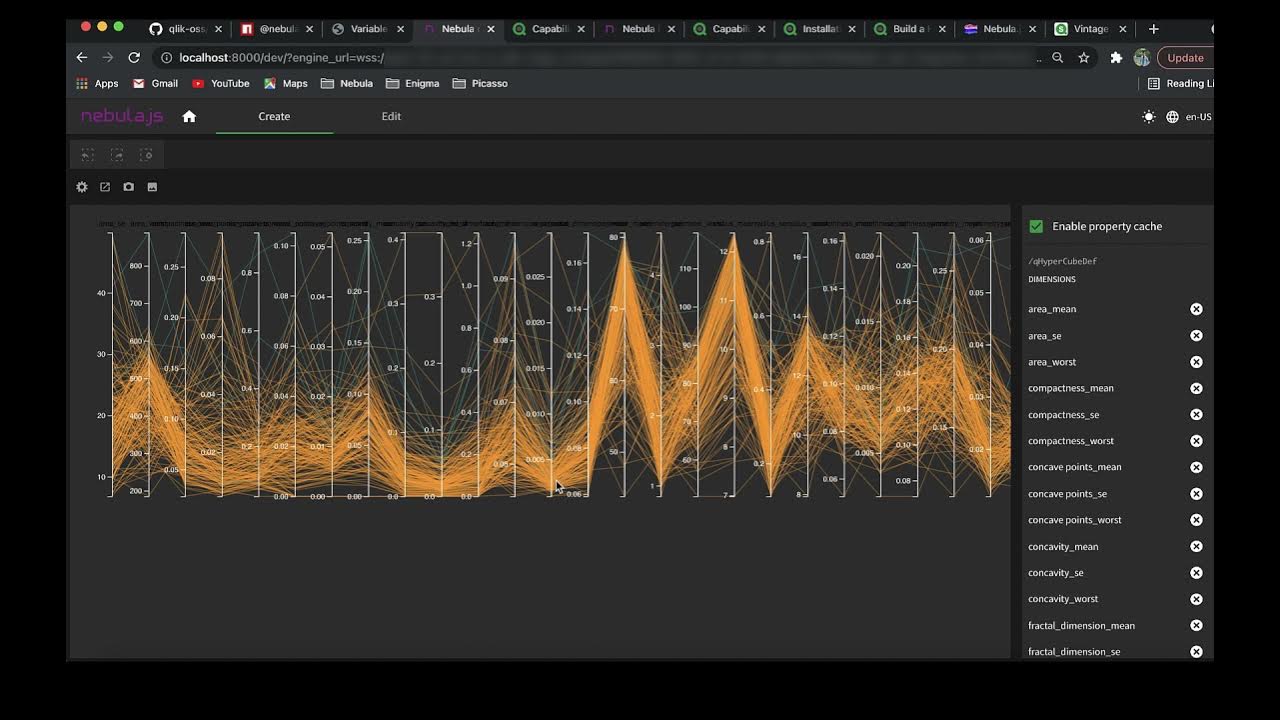Open the YouTube bookmark
The width and height of the screenshot is (1280, 720).
(x=220, y=84)
